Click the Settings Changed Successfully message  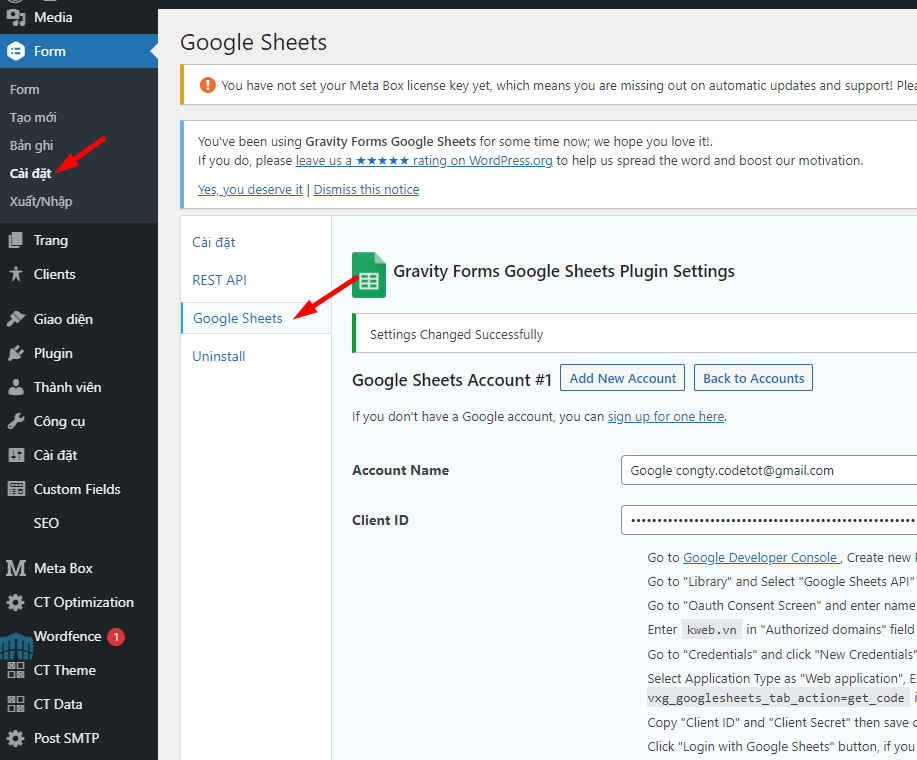pyautogui.click(x=456, y=334)
